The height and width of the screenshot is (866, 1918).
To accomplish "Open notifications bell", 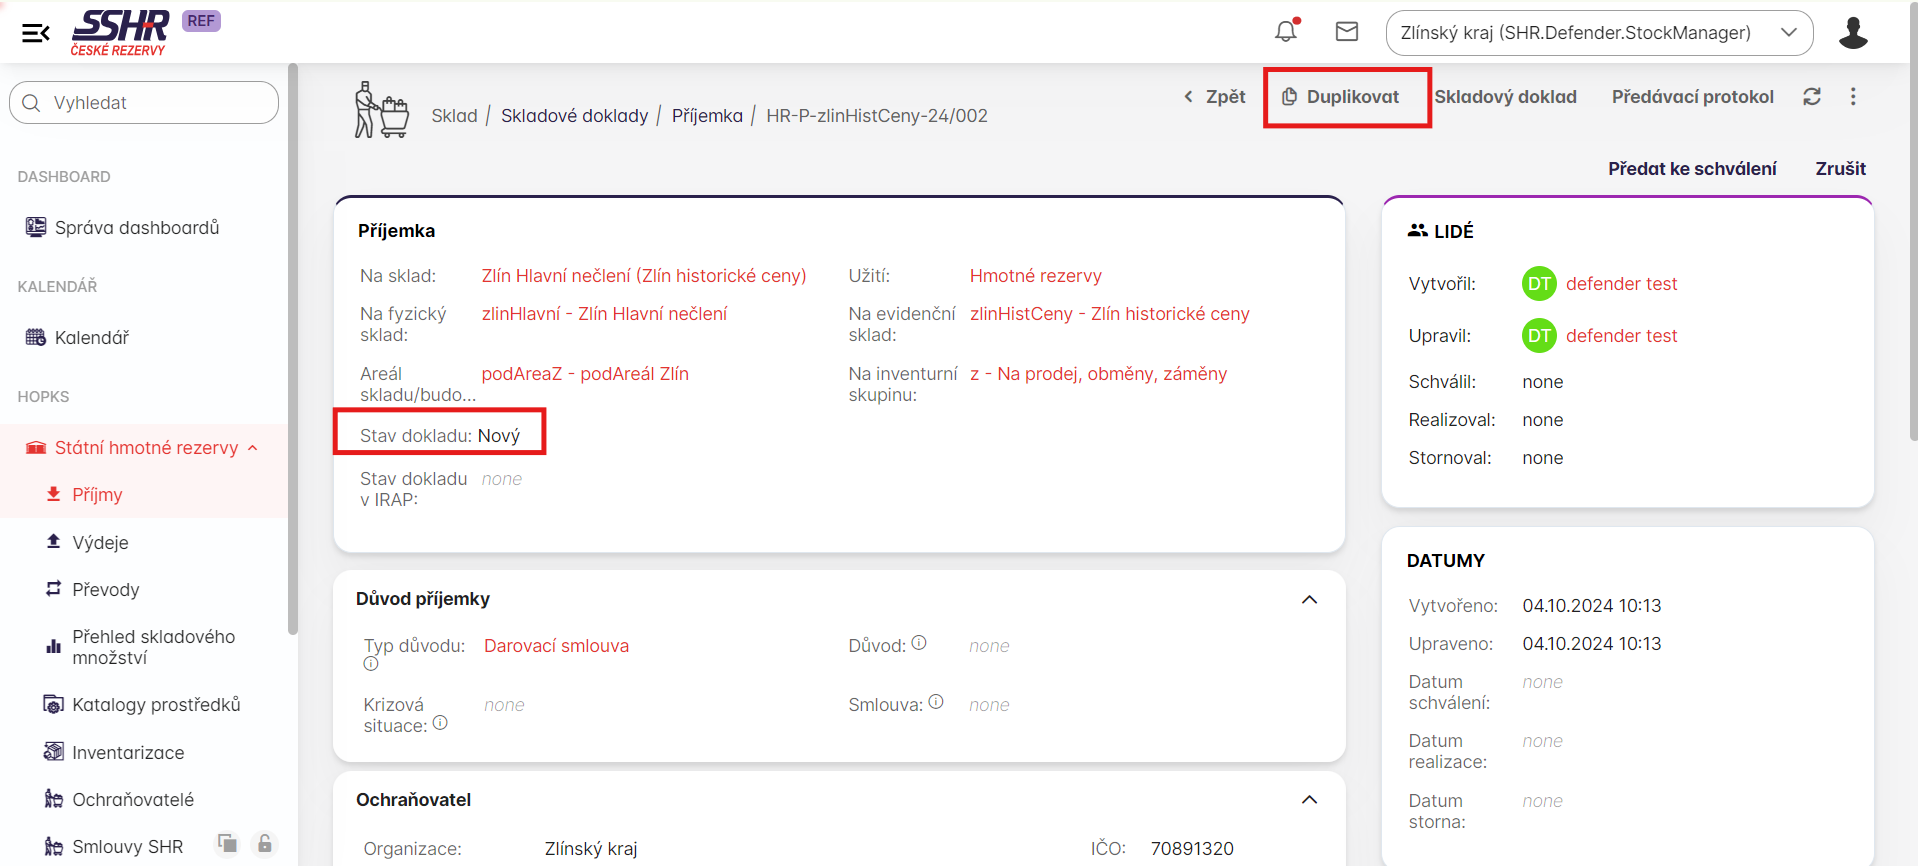I will 1286,32.
